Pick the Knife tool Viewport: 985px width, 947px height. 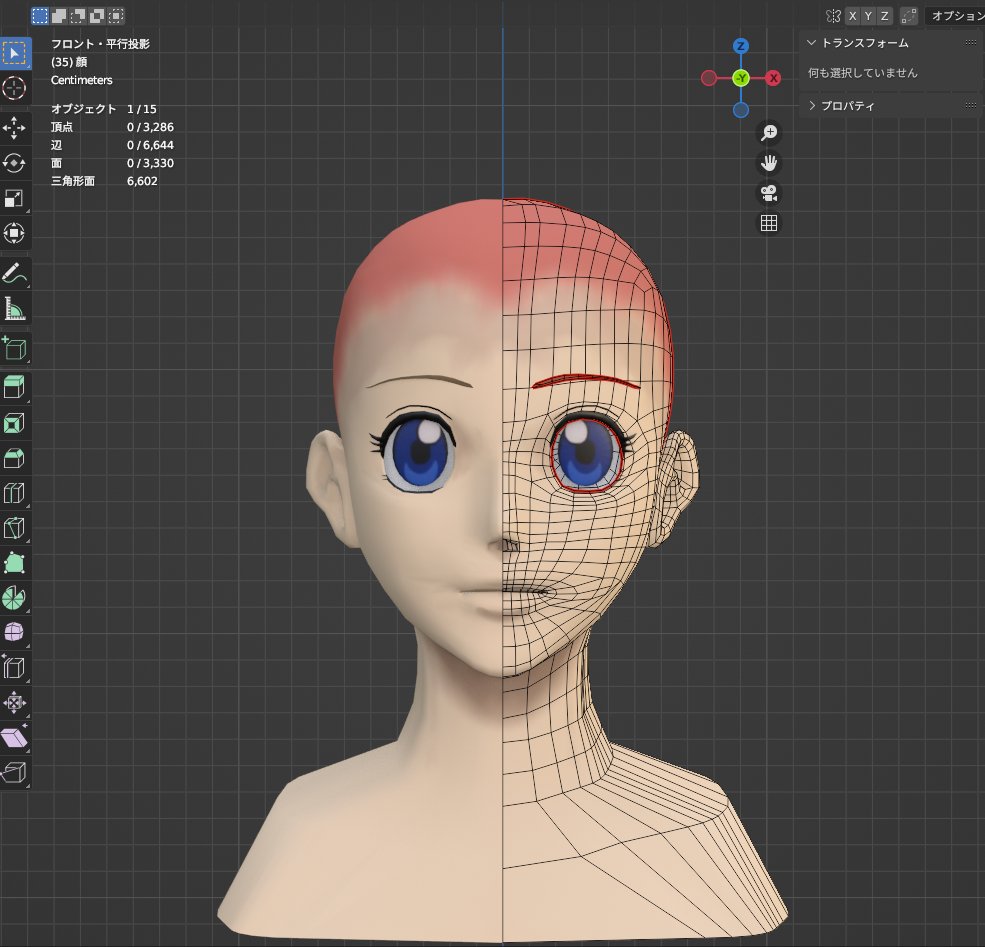pos(14,528)
